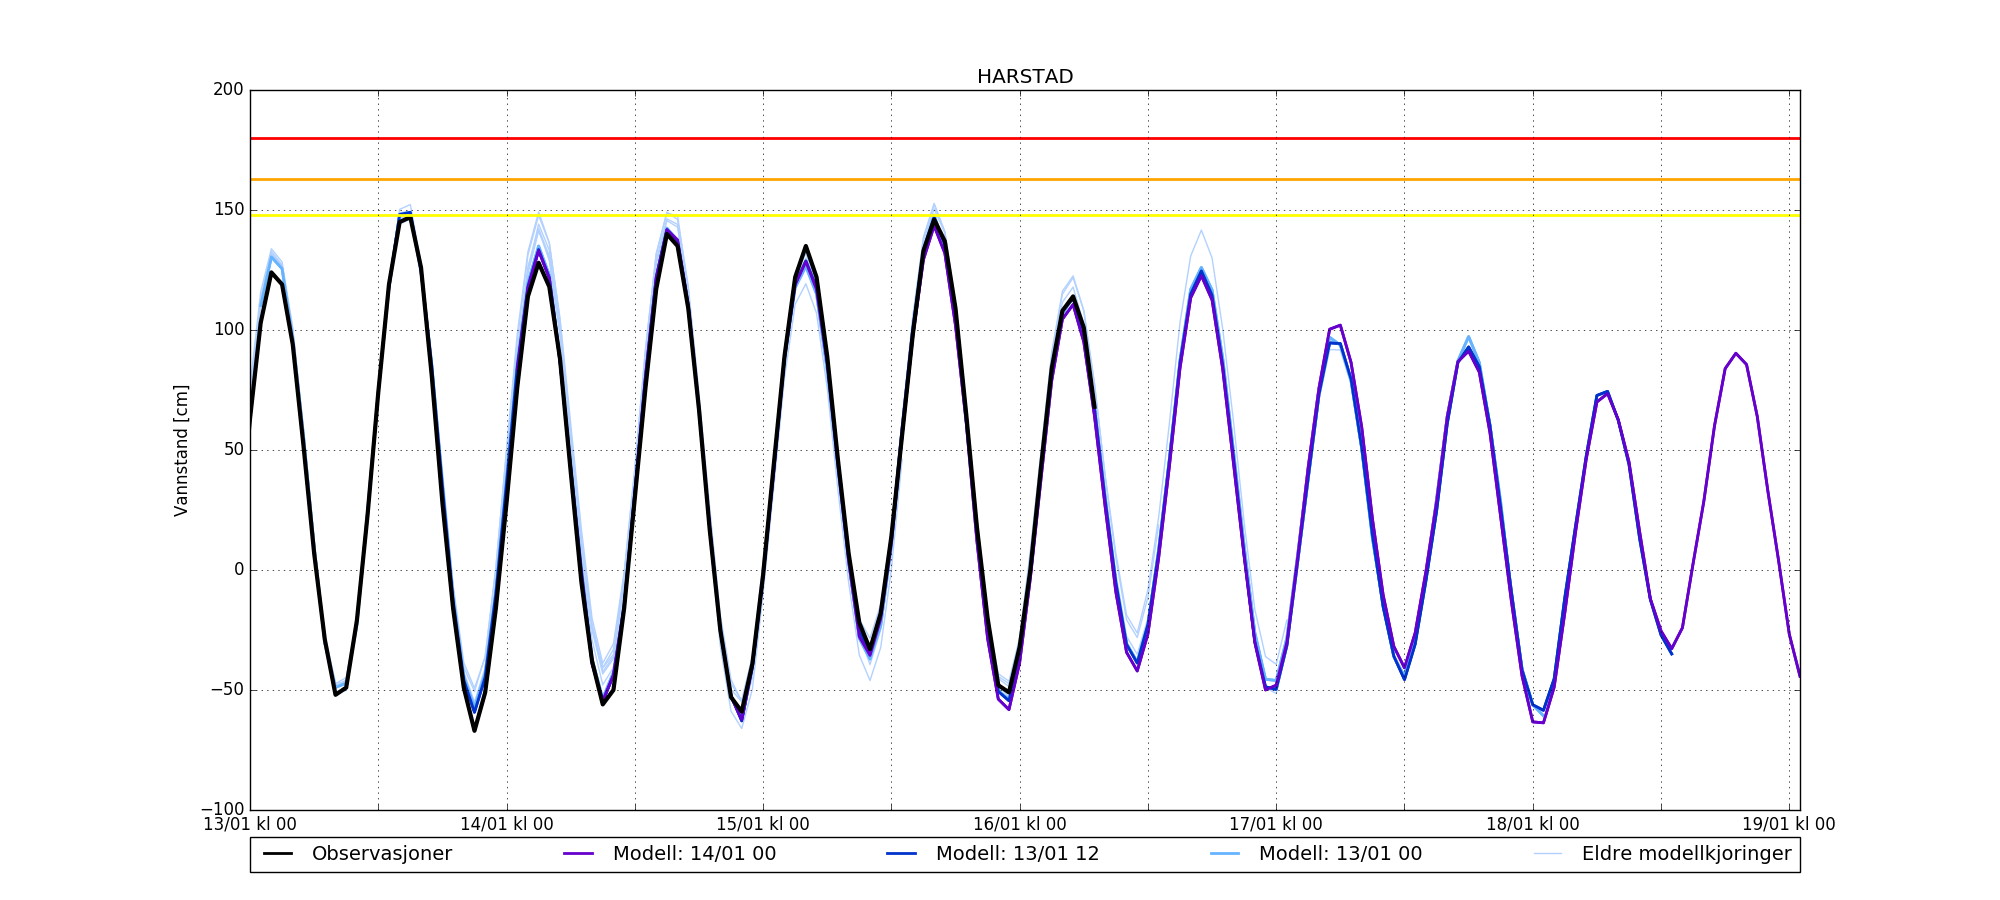Click the Modell: 13/01 12 legend label
The width and height of the screenshot is (2000, 900).
click(x=1017, y=854)
